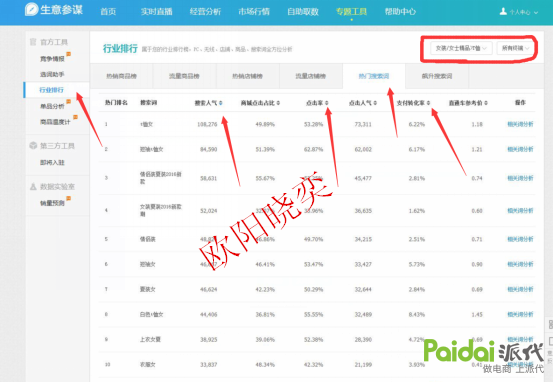554x383 pixels.
Task: Click click popularity value 73,311
Action: click(363, 124)
